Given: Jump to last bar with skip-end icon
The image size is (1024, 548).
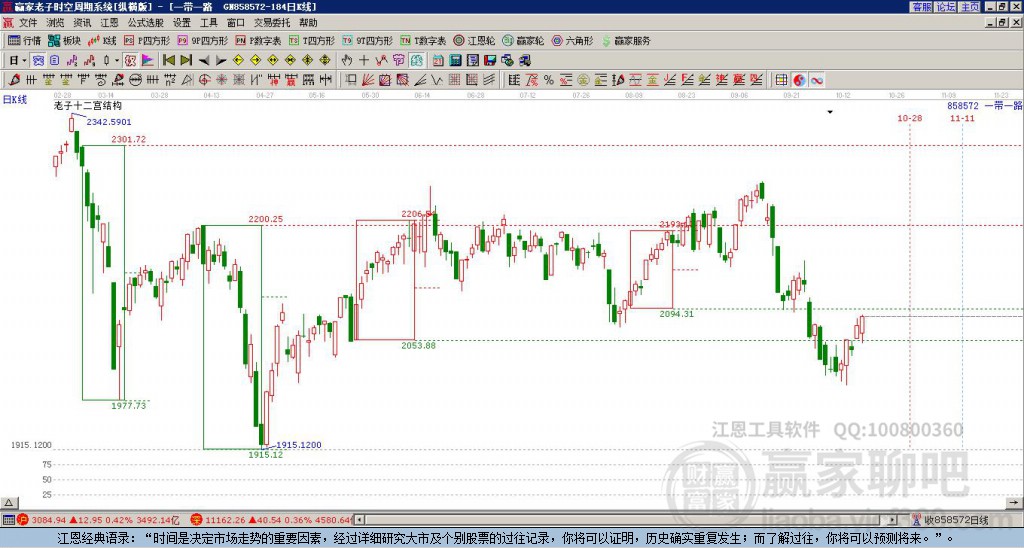Looking at the screenshot, I should tap(186, 61).
